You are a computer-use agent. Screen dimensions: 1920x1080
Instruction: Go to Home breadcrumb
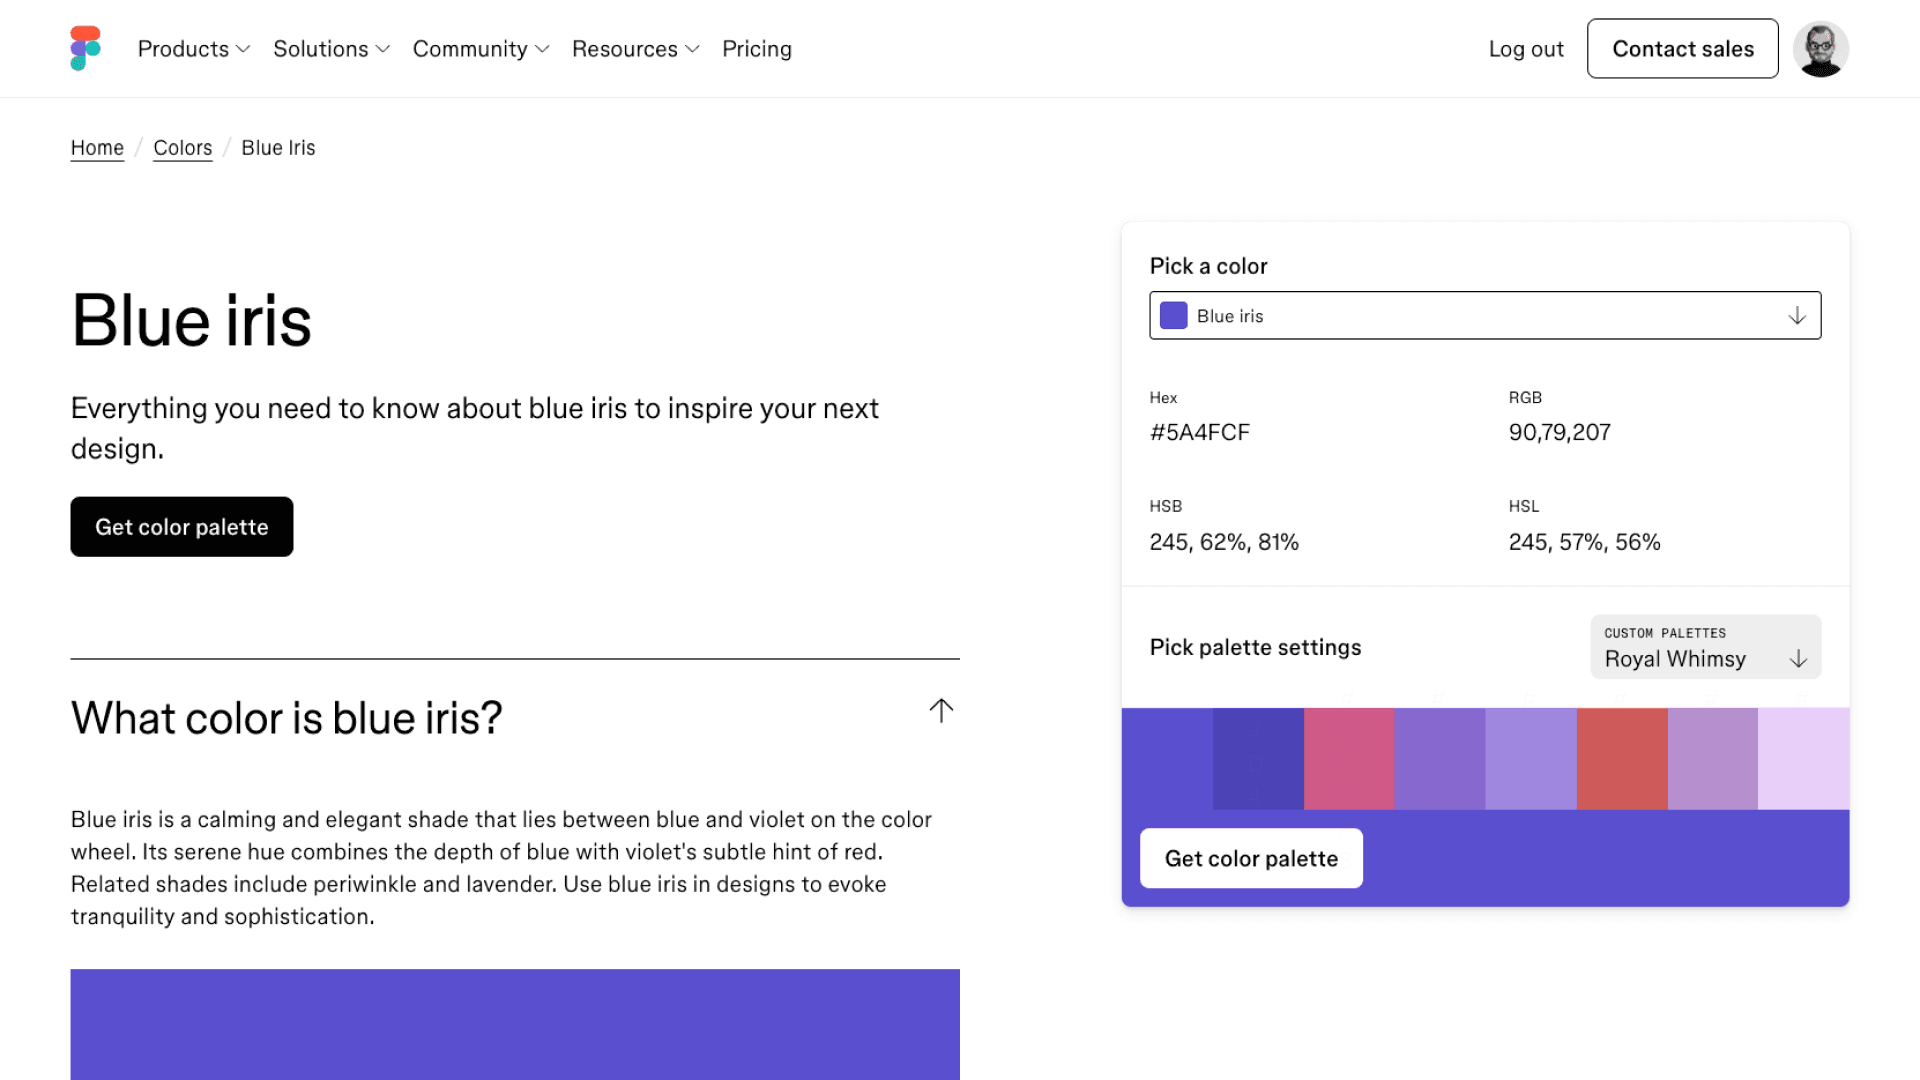tap(97, 148)
